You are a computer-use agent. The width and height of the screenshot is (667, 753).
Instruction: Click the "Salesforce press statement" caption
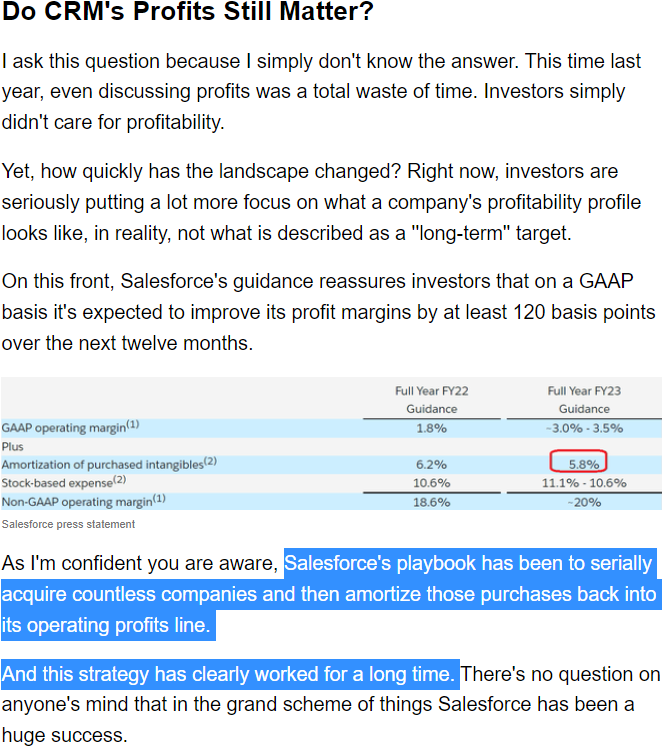tap(68, 524)
